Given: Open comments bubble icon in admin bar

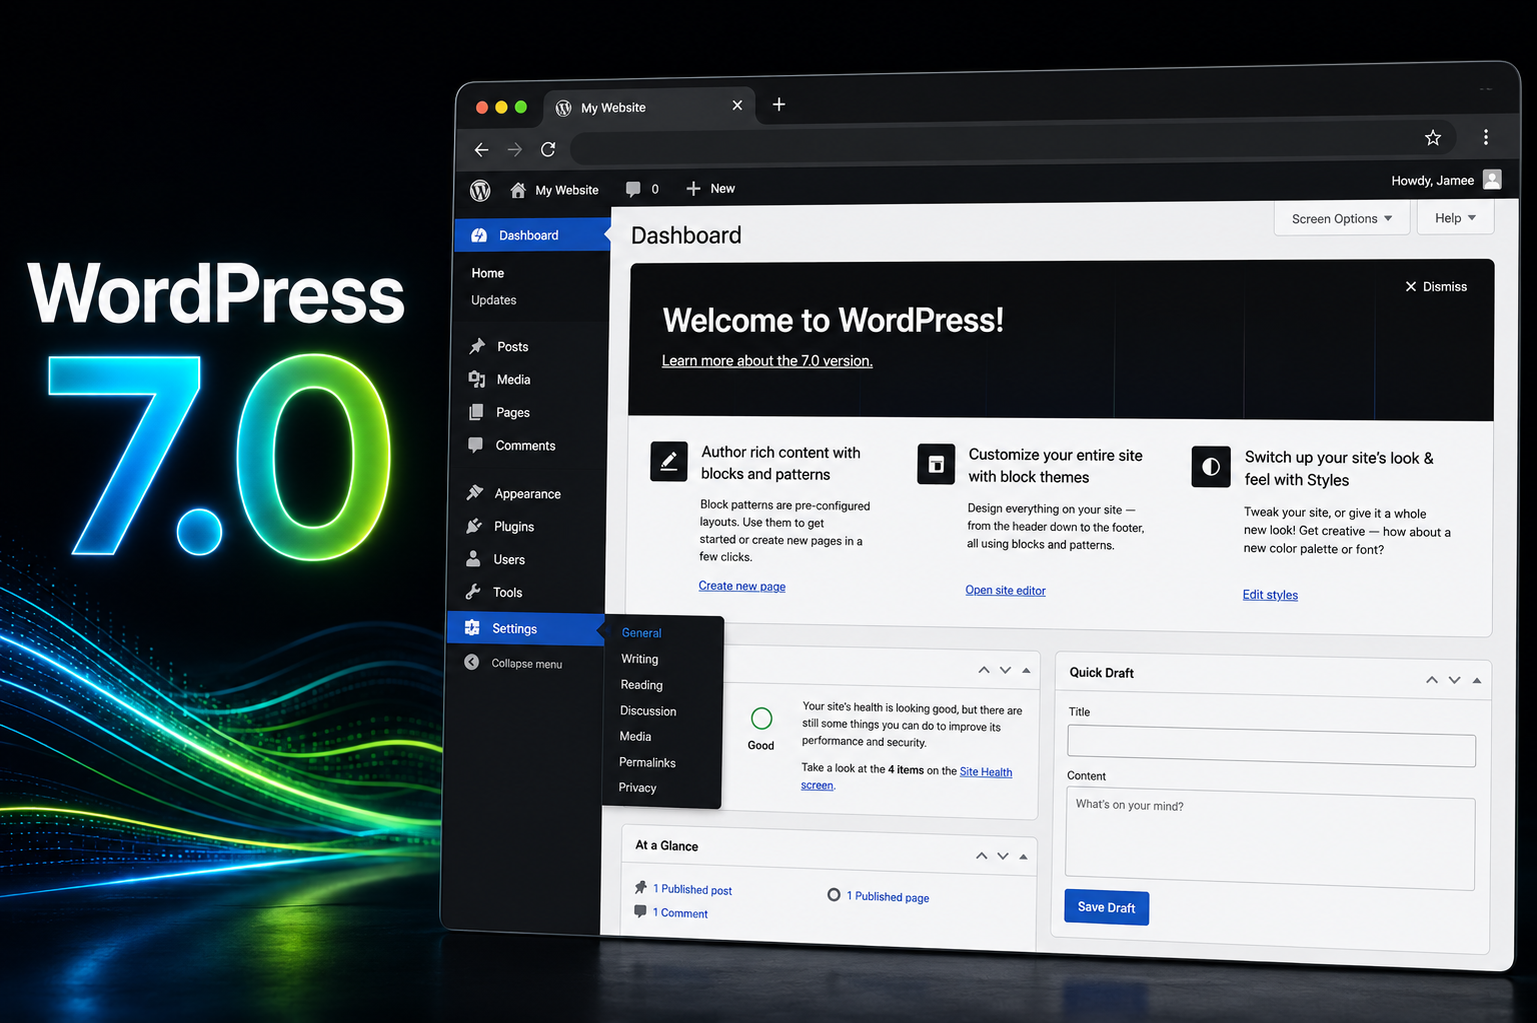Looking at the screenshot, I should (633, 189).
